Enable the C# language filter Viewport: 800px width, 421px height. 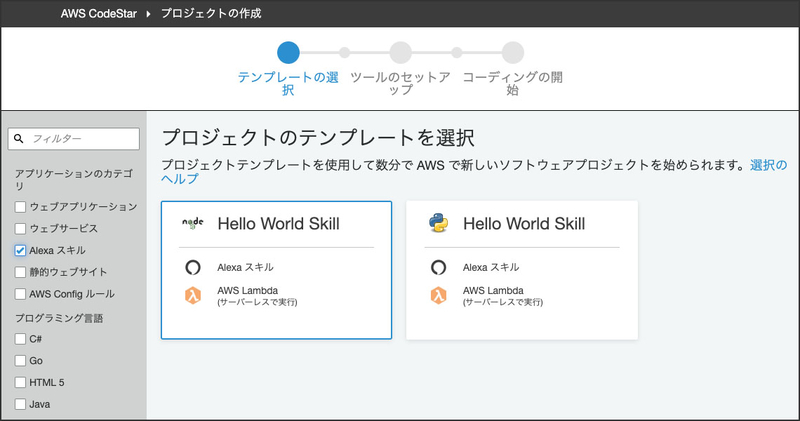[x=20, y=339]
